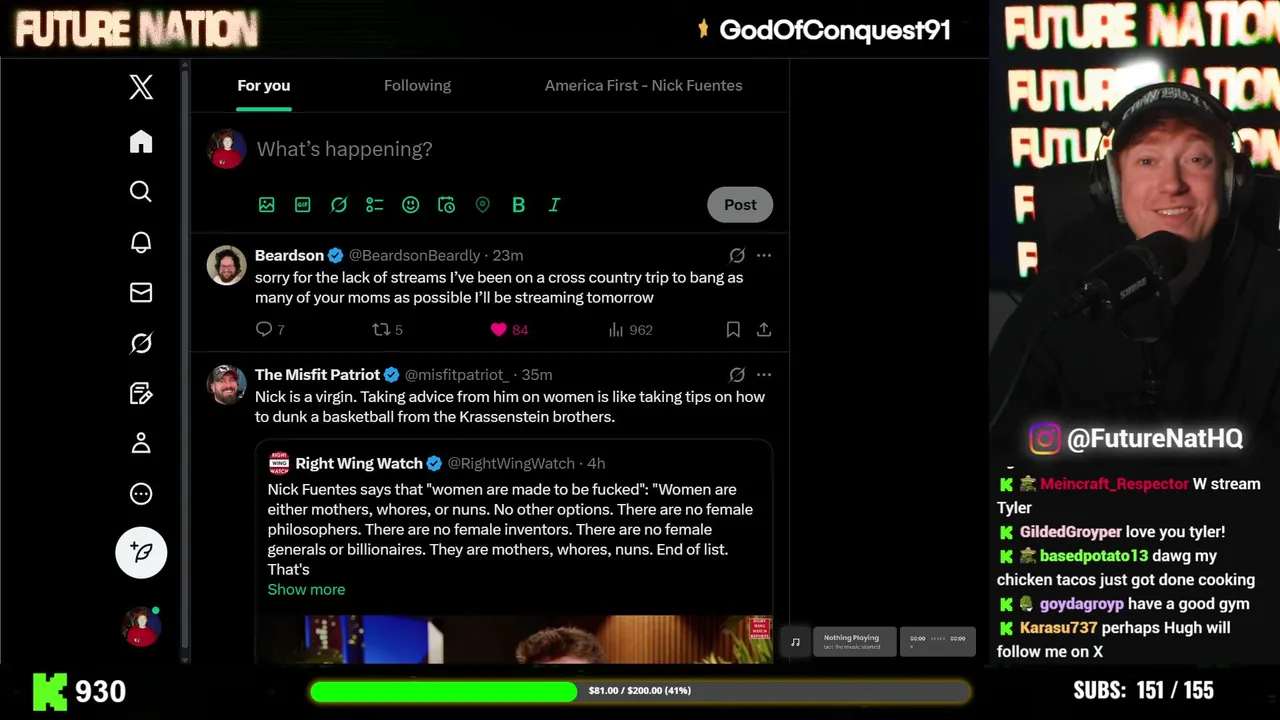Open the Lists icon in sidebar
The height and width of the screenshot is (720, 1280).
click(x=141, y=393)
